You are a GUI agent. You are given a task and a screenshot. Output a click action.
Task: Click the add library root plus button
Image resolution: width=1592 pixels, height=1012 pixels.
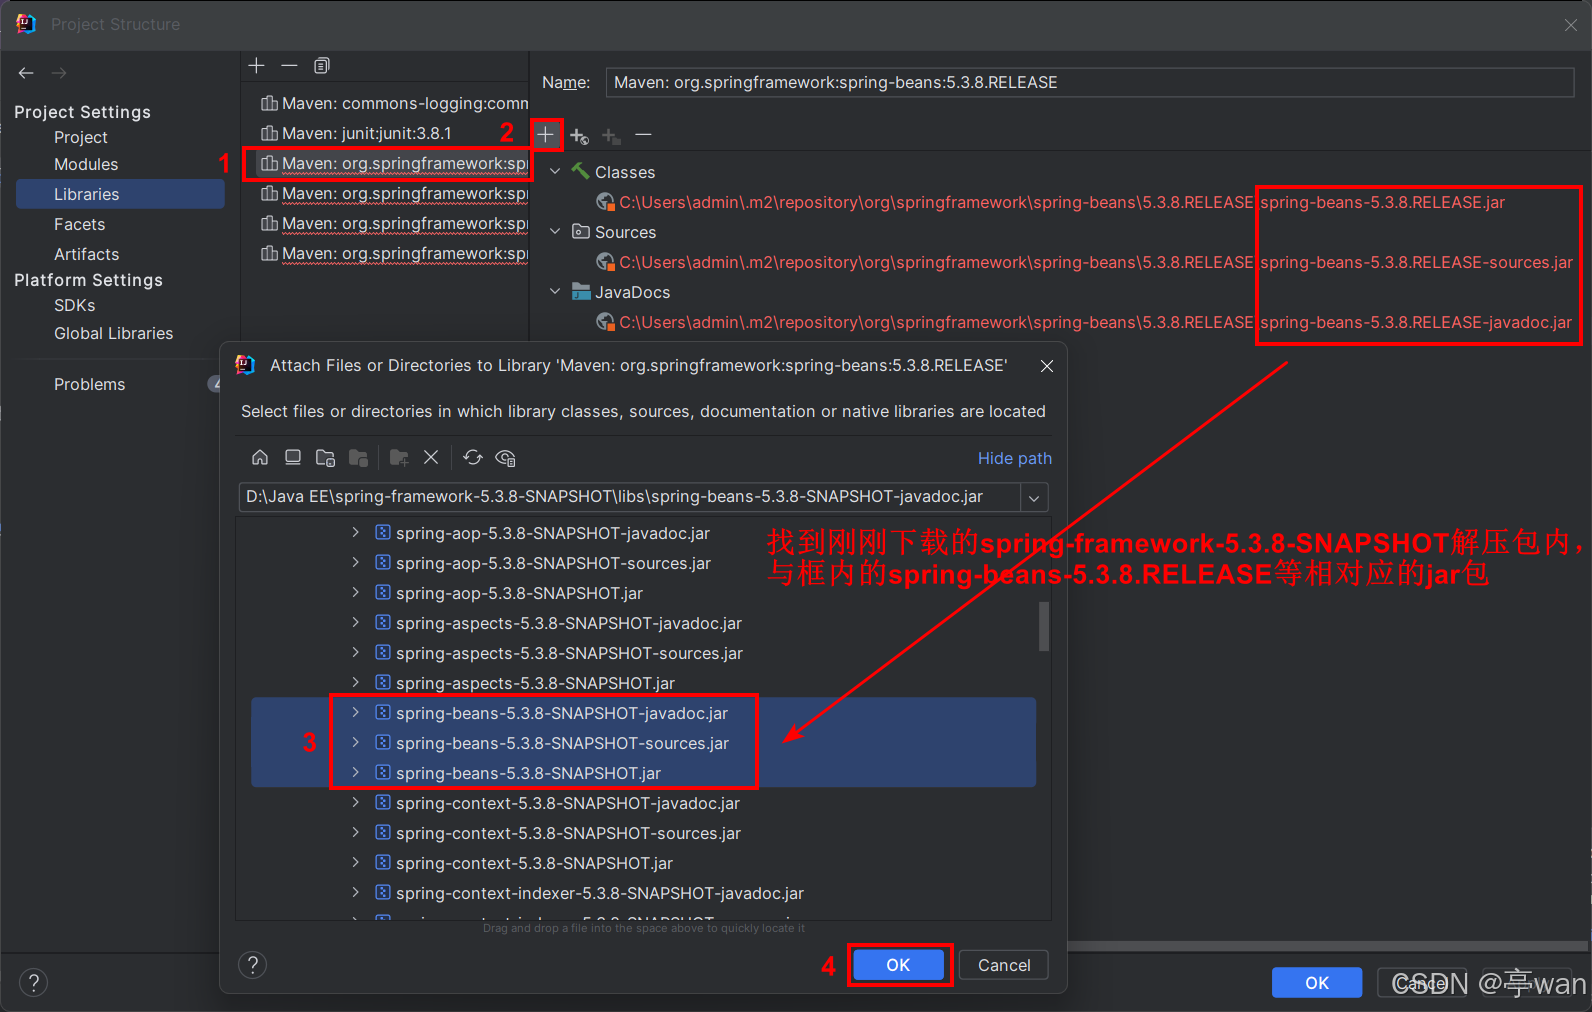tap(546, 134)
